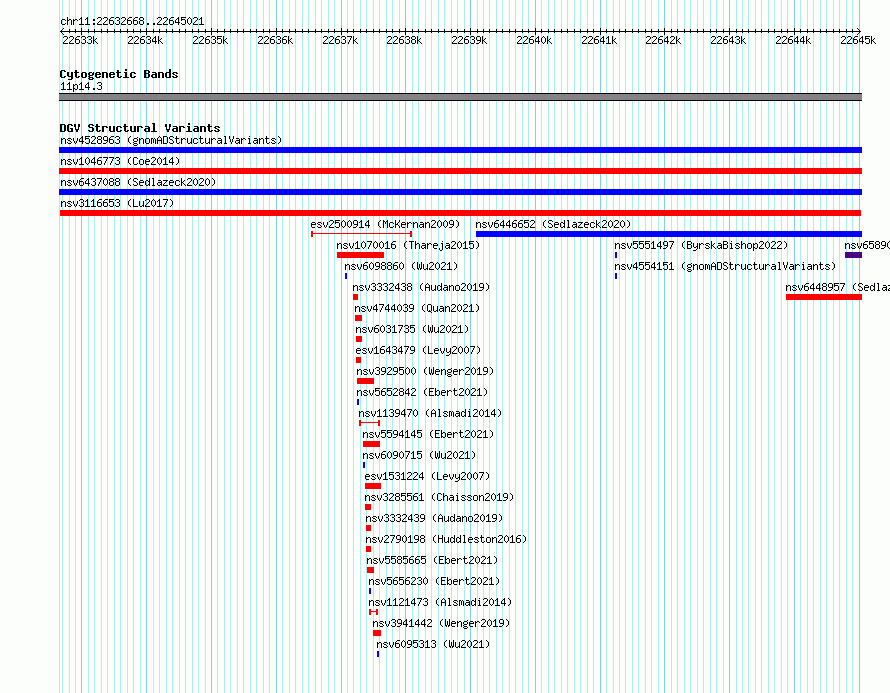Screen dimensions: 890x693
Task: Open nsv2790198 (Huddleston2016) label
Action: [446, 539]
